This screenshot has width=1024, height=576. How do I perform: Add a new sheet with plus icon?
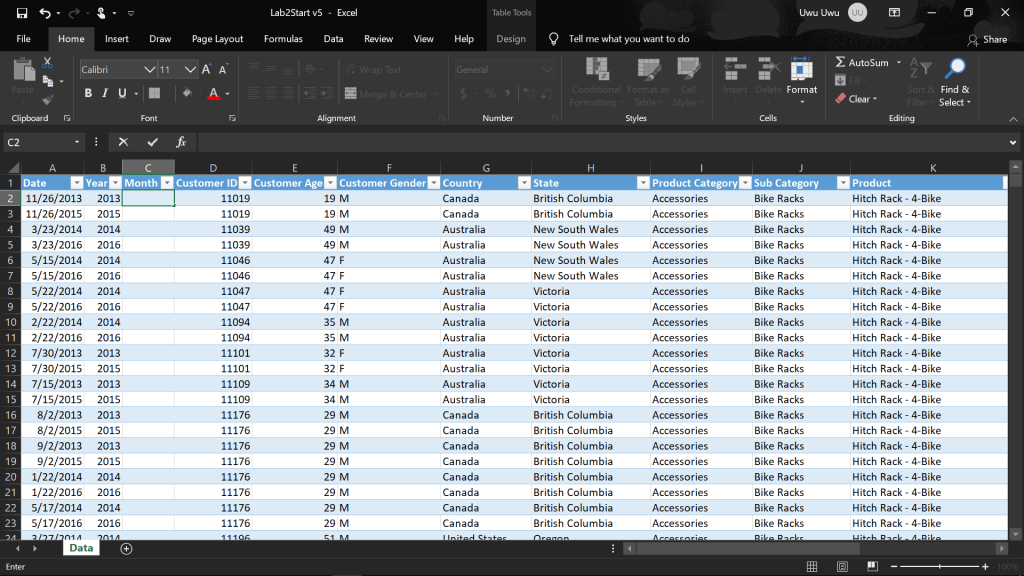pos(126,548)
